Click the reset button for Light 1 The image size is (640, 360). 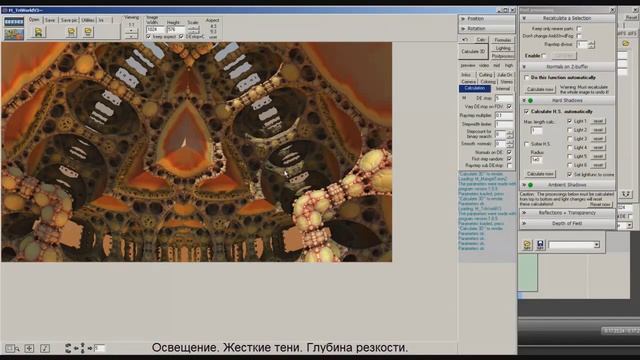click(598, 121)
